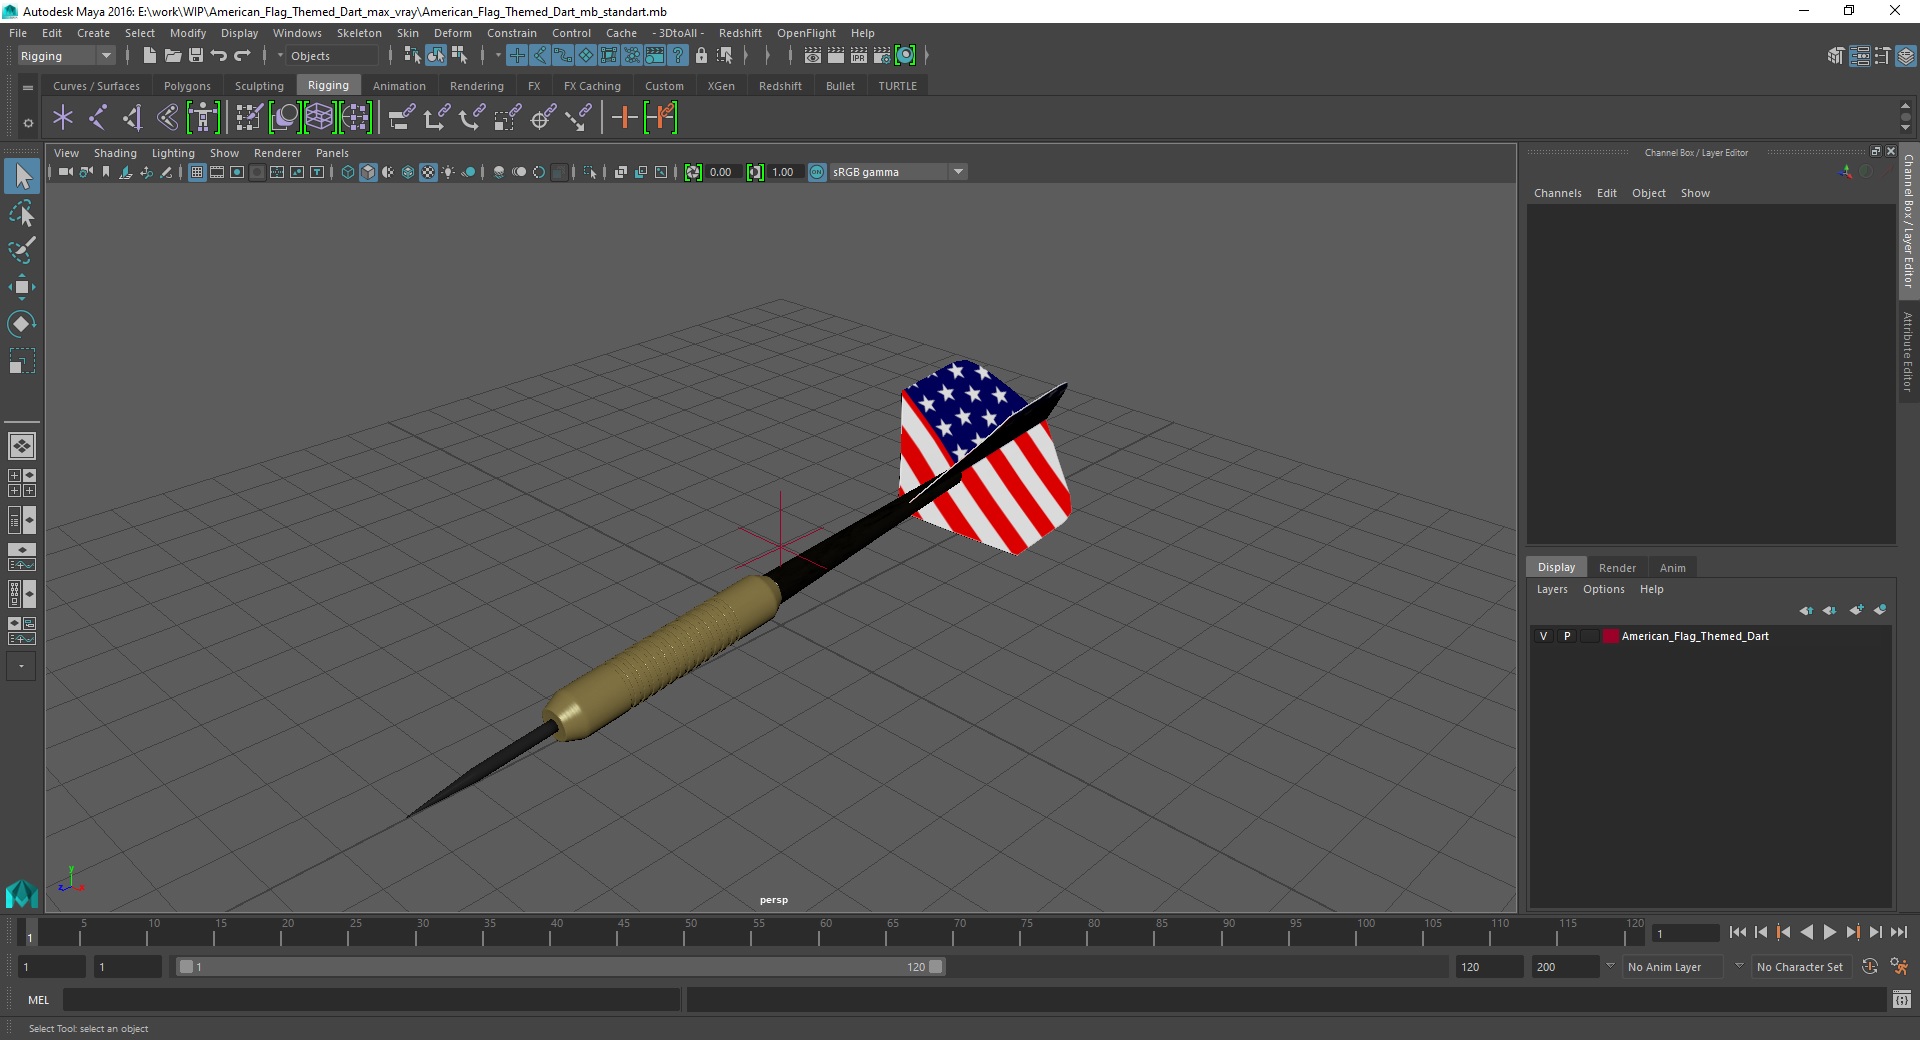Toggle the viewport grid display
Viewport: 1920px width, 1040px height.
(x=197, y=172)
